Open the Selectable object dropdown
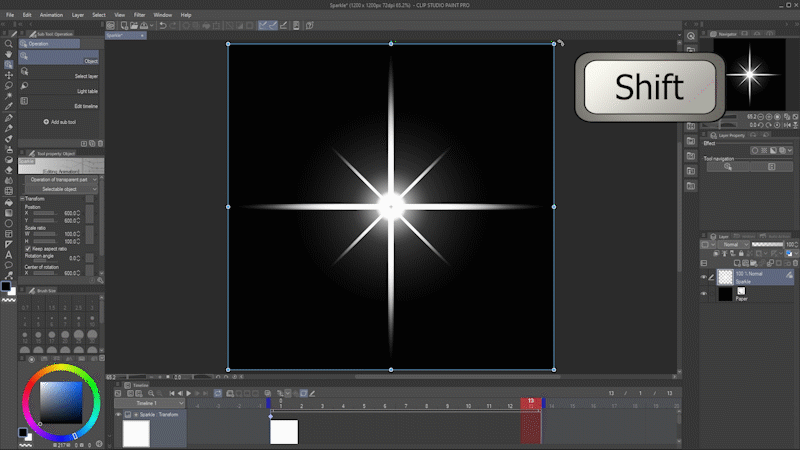This screenshot has width=800, height=450. 60,188
